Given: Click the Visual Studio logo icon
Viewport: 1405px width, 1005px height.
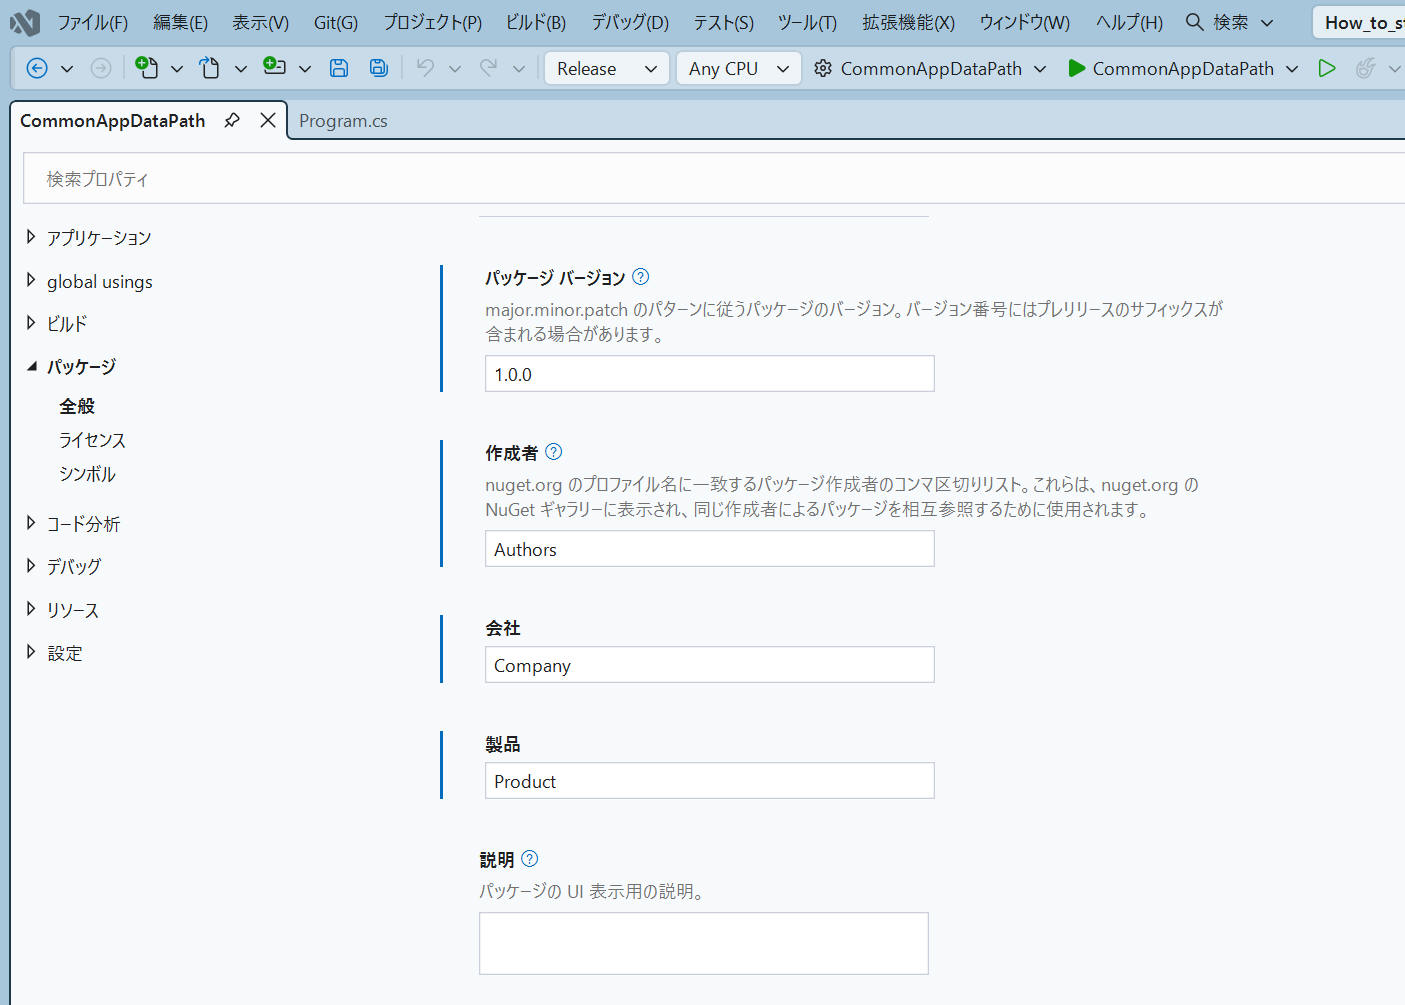Looking at the screenshot, I should pos(25,22).
